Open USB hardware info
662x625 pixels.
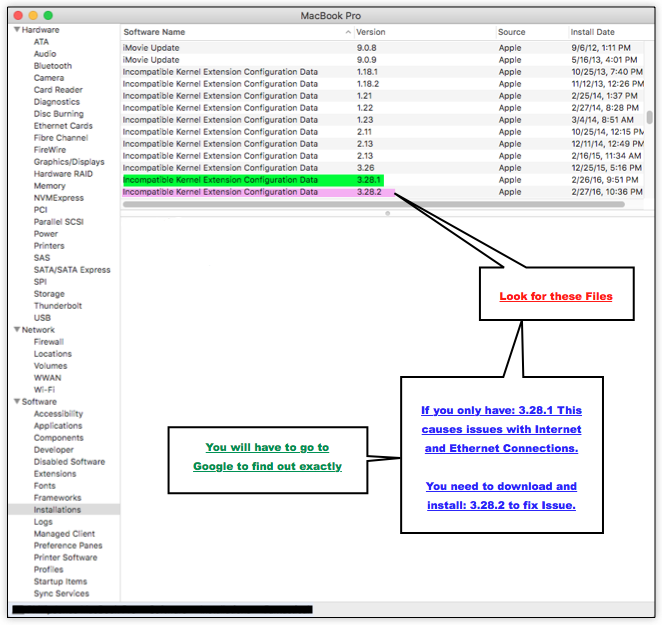click(42, 318)
